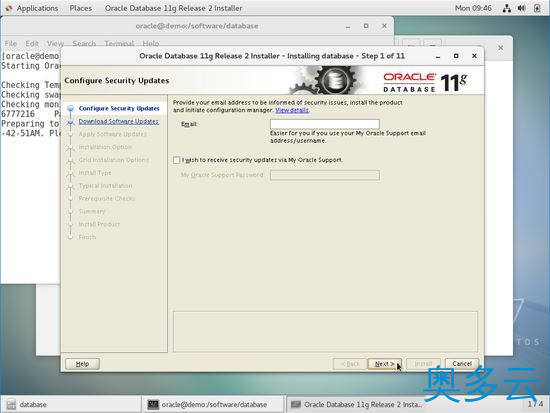Click Oracle Database 11g Release 2 Installer panel item

tap(173, 8)
